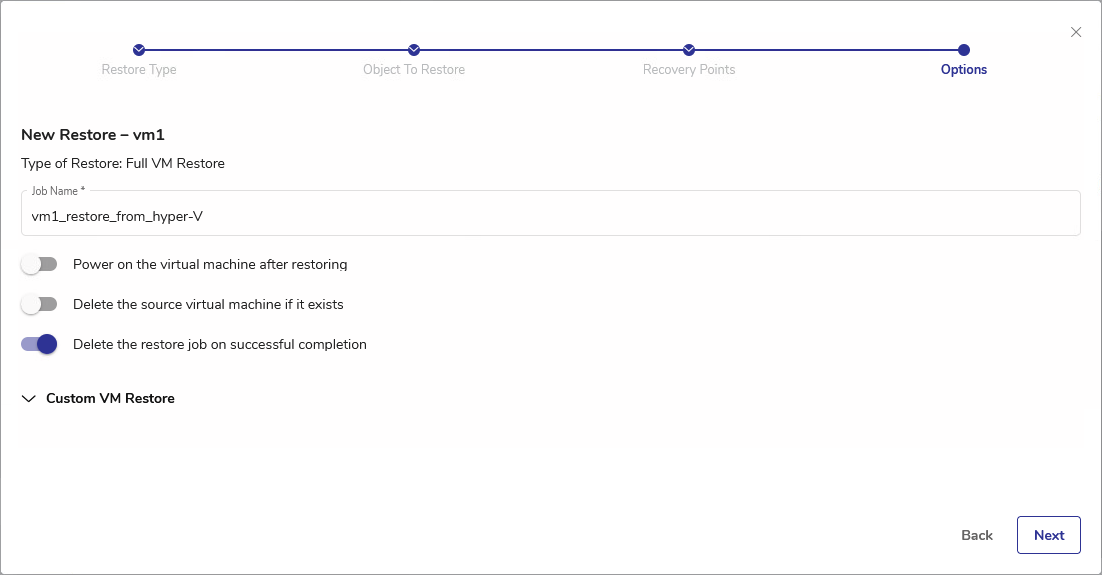Focus the Job Name text field
This screenshot has height=575, width=1102.
[550, 215]
